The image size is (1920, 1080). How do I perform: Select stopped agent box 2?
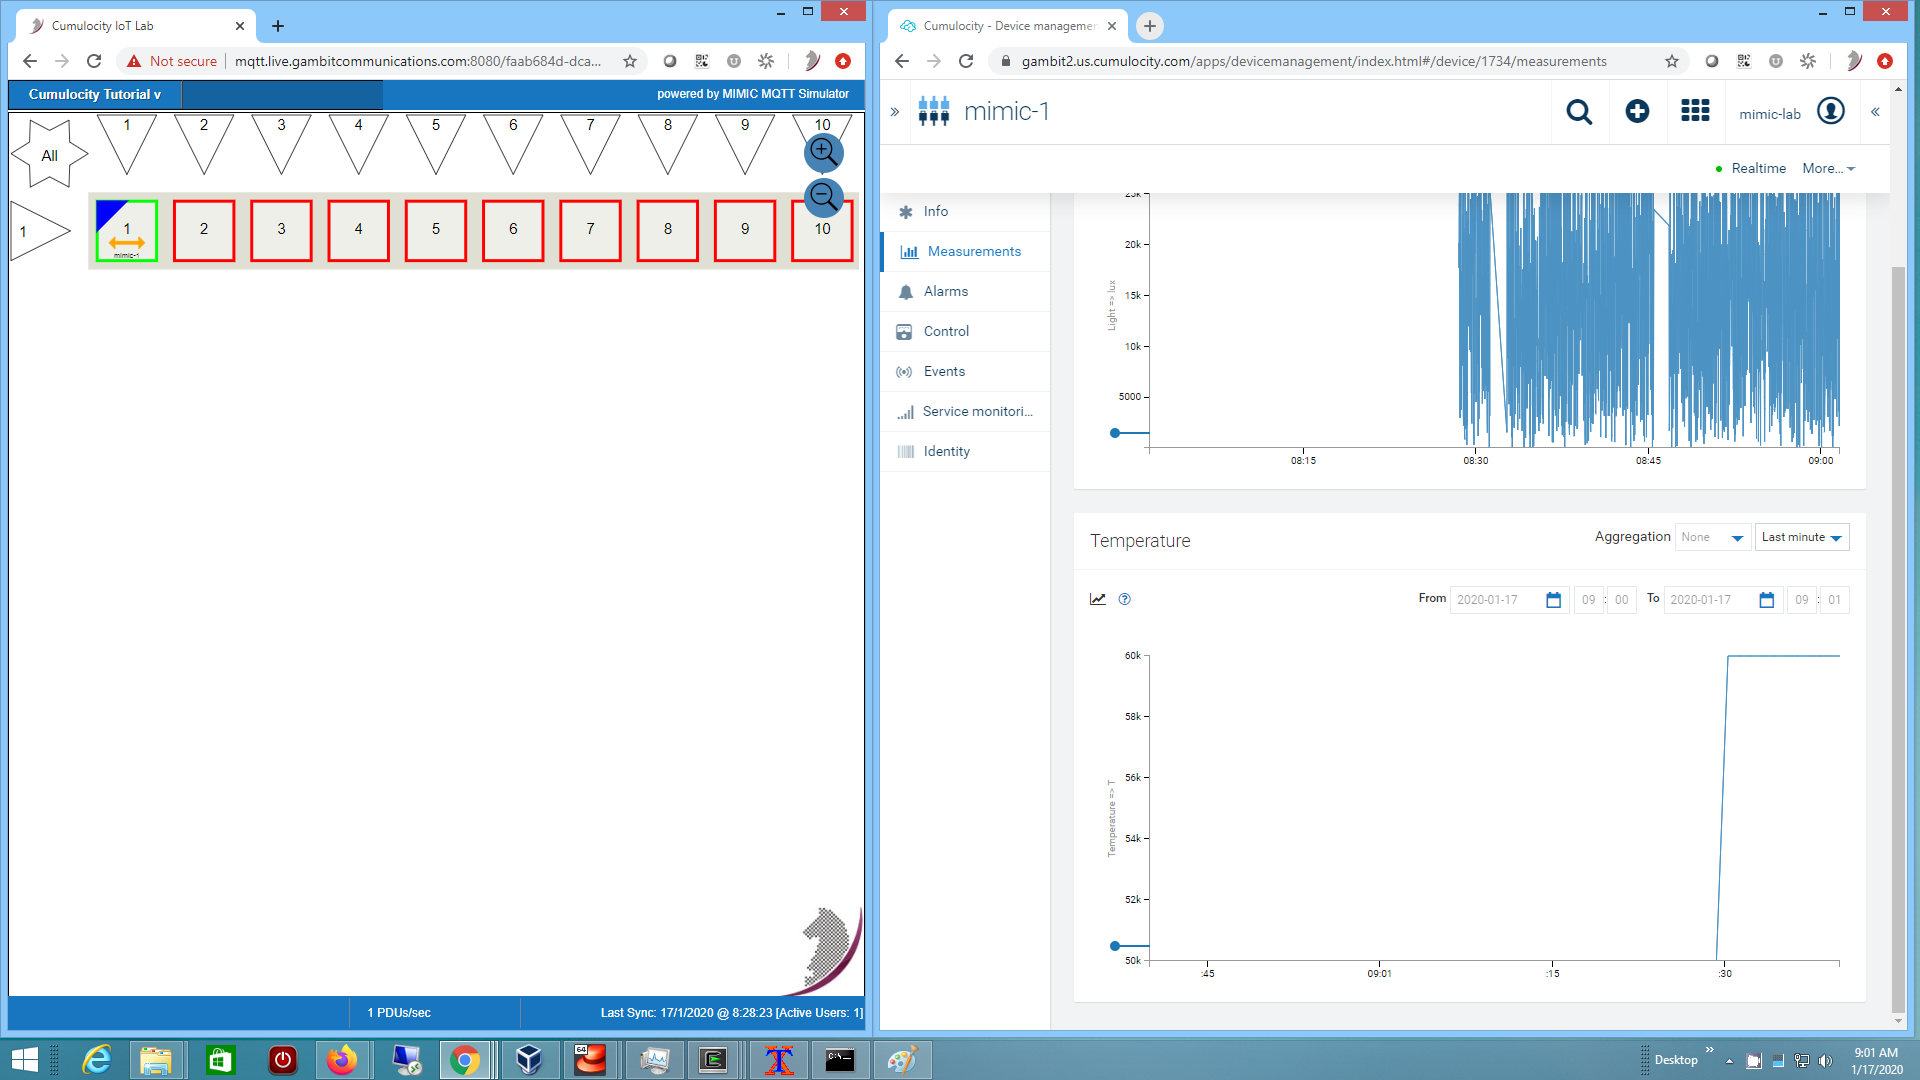(204, 231)
